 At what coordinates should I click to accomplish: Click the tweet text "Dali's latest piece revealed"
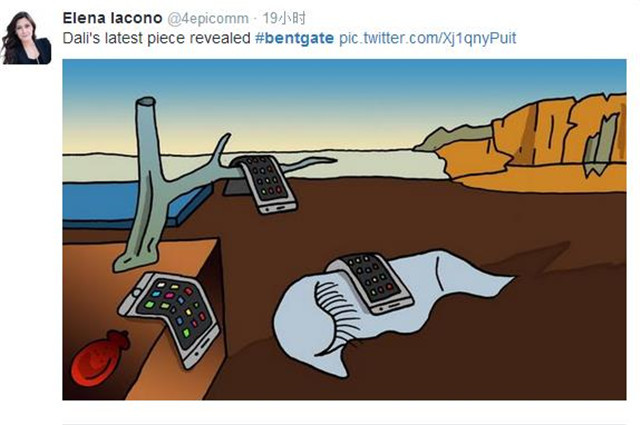point(157,38)
